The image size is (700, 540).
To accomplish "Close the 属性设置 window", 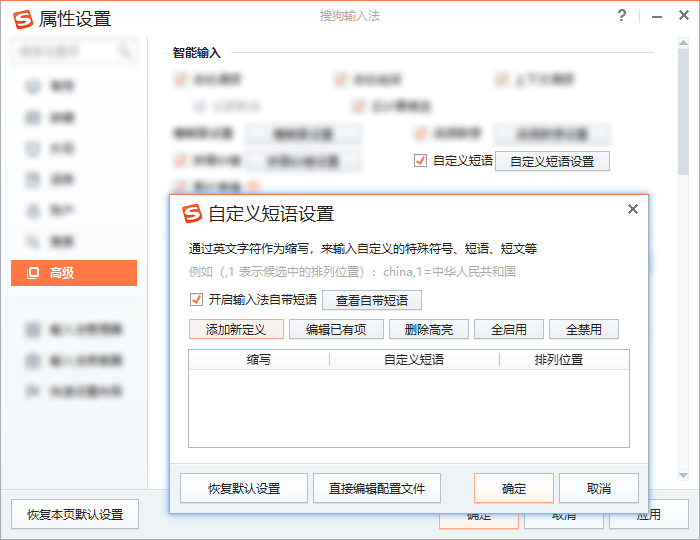I will coord(683,16).
